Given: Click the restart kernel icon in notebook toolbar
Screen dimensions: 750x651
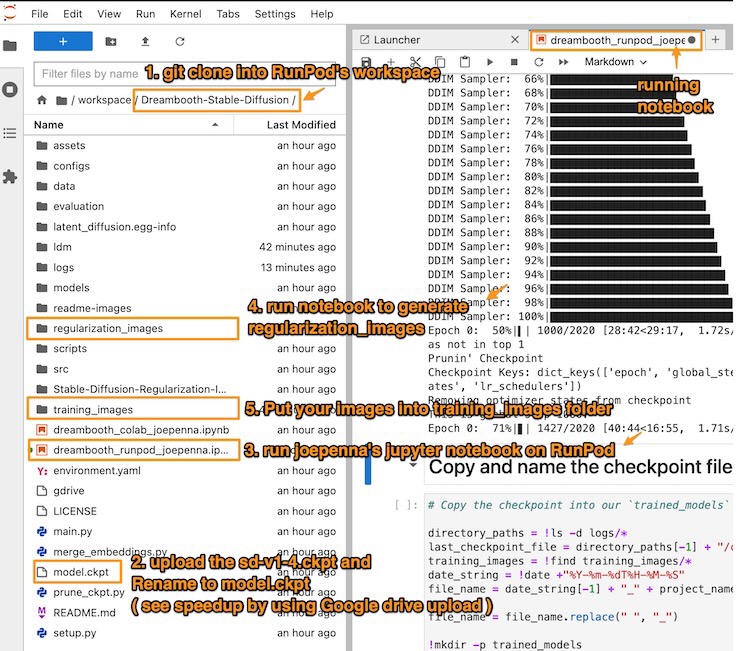Looking at the screenshot, I should click(539, 62).
